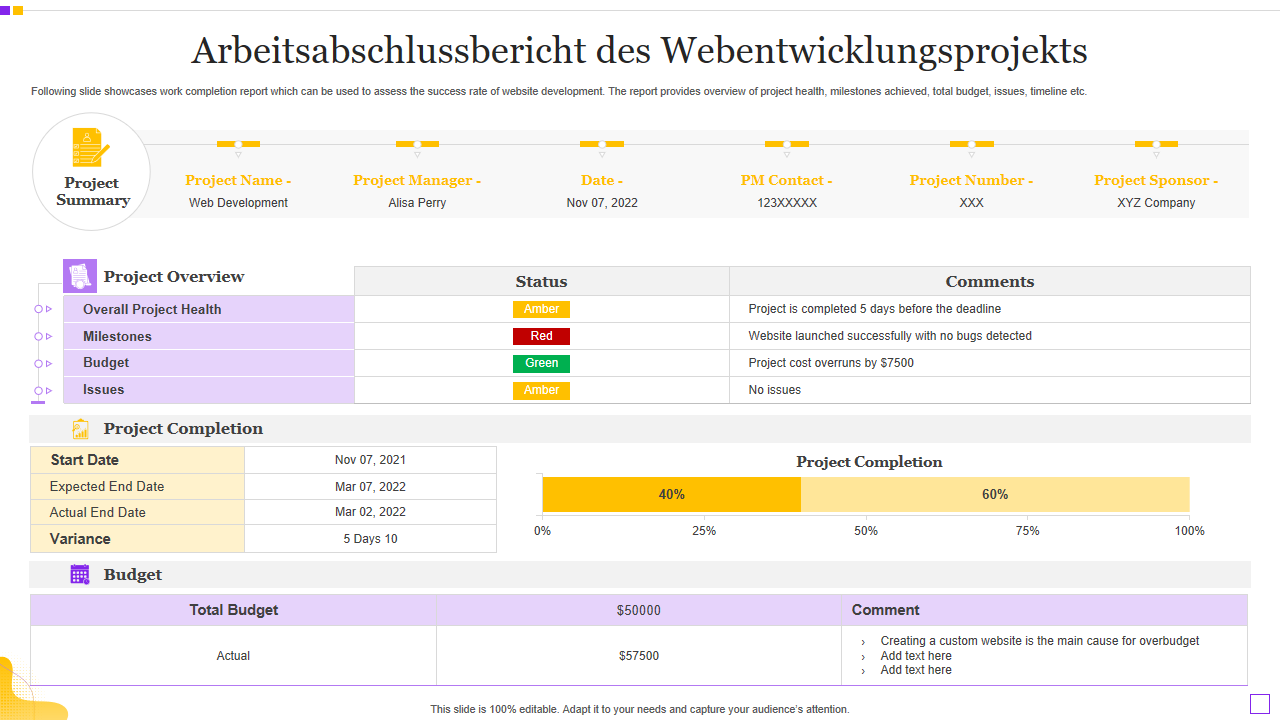Click the 60% segment of completion bar
This screenshot has height=720, width=1280.
(x=995, y=494)
